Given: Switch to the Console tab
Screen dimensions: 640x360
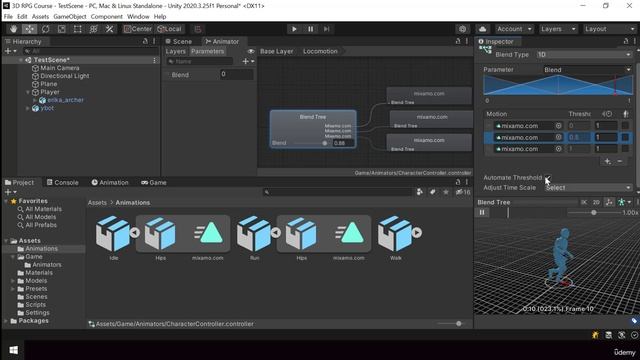Looking at the screenshot, I should click(62, 182).
